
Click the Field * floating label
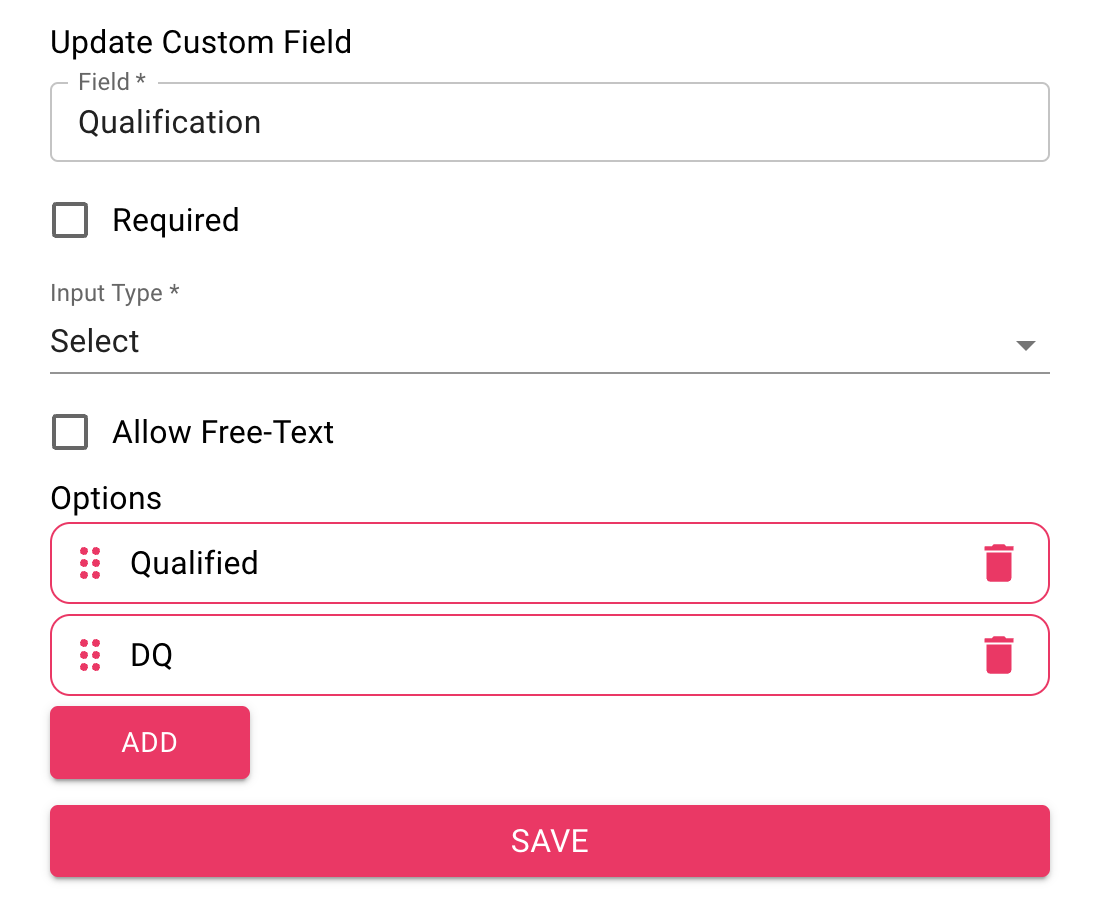[112, 82]
